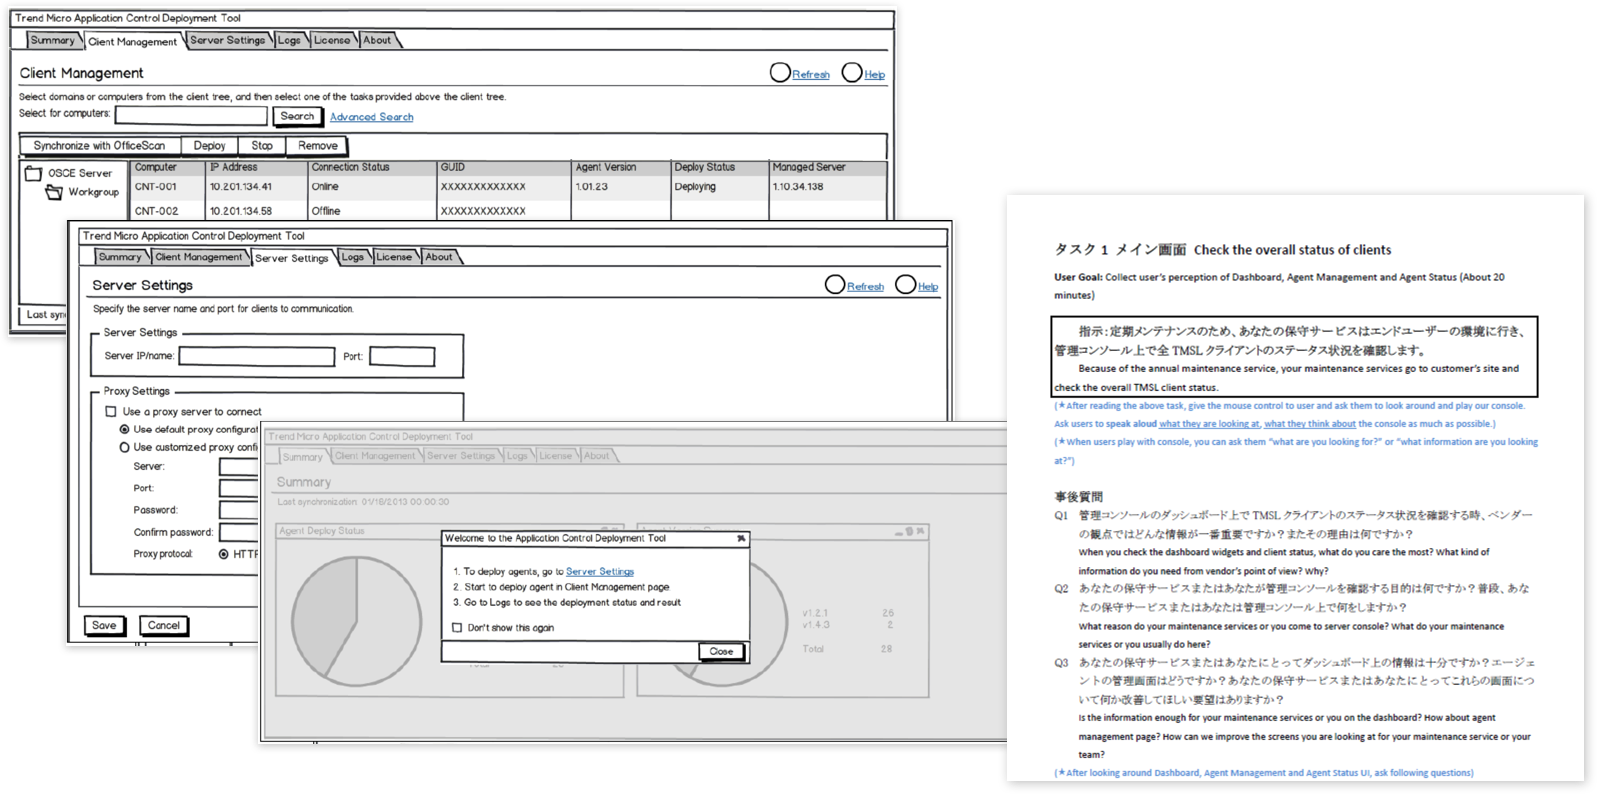Open About tab in Client Management window
Image resolution: width=1597 pixels, height=794 pixels.
[x=377, y=40]
